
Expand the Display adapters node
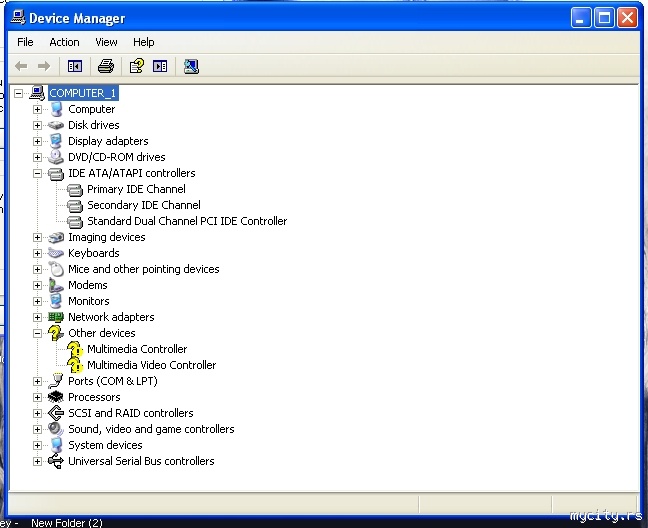tap(37, 141)
